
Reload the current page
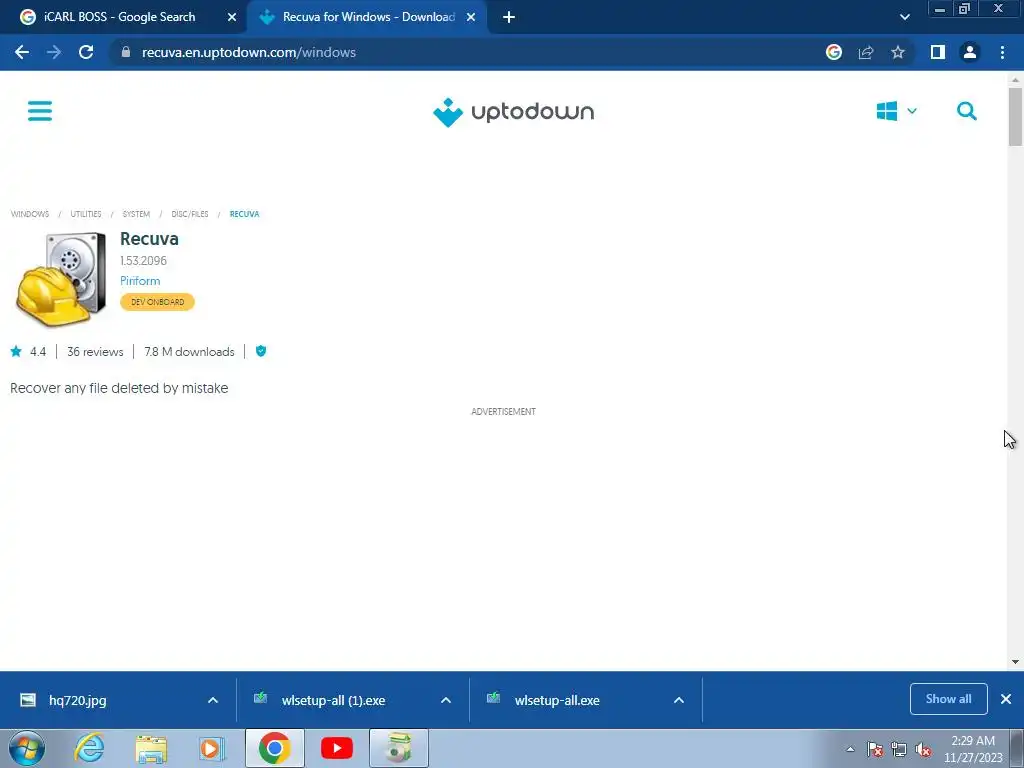86,52
